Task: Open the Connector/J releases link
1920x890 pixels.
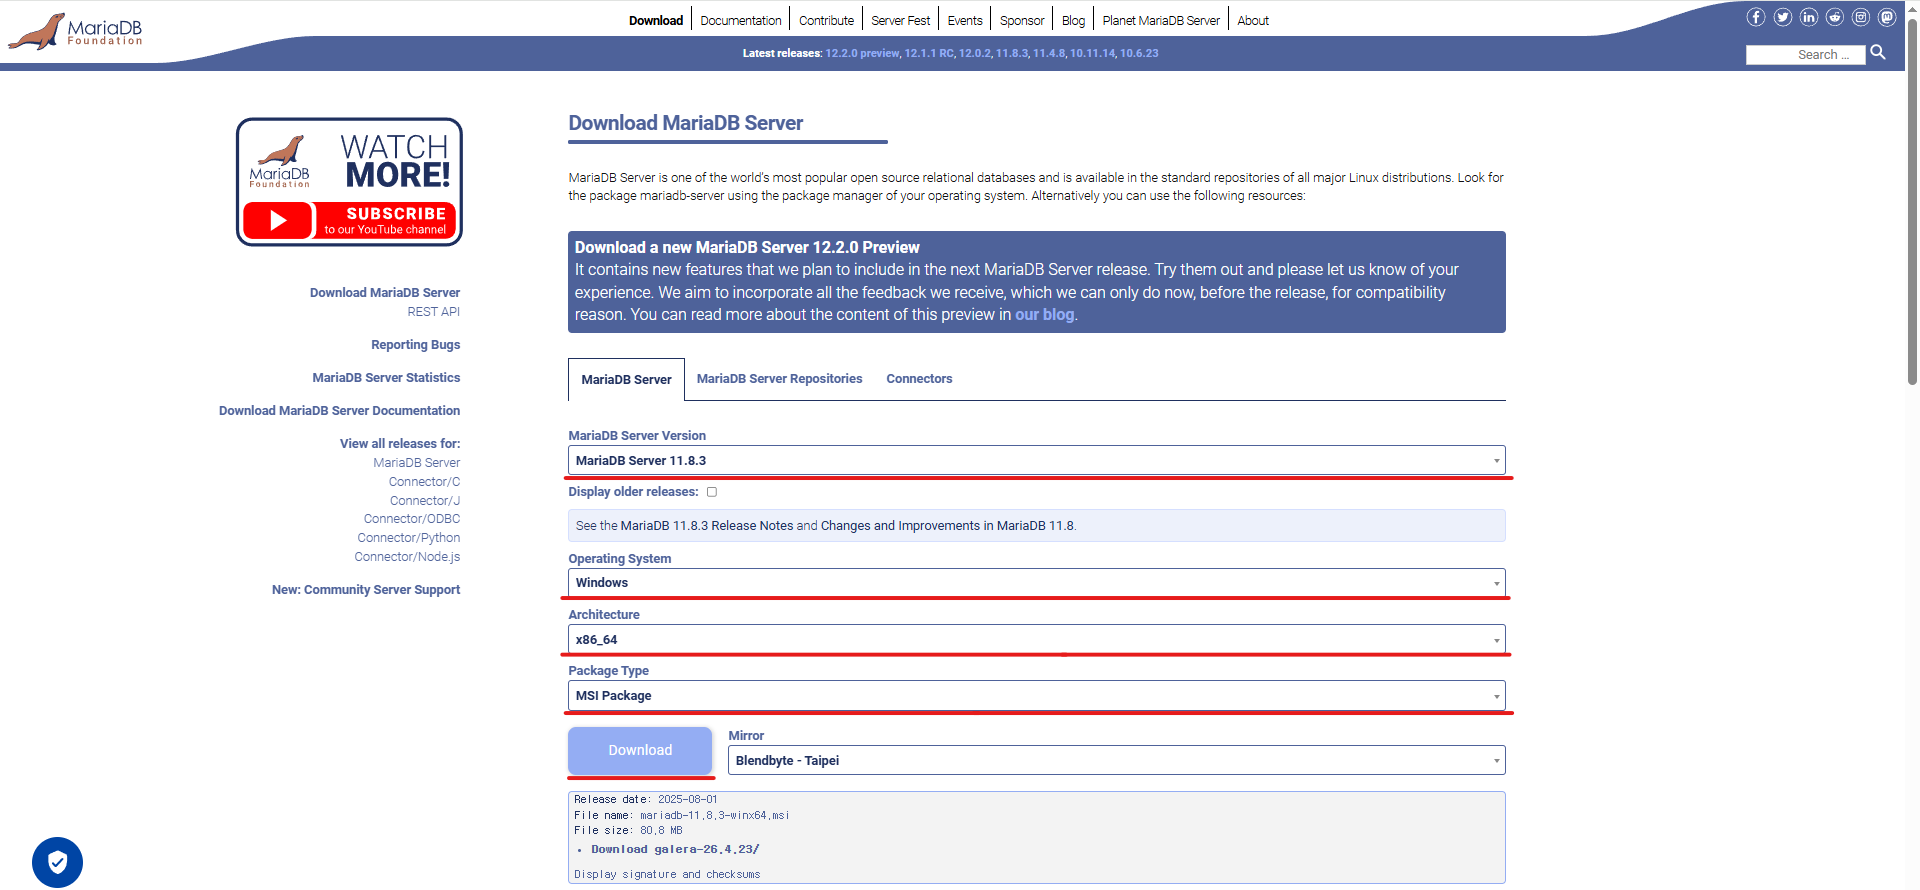Action: [x=425, y=501]
